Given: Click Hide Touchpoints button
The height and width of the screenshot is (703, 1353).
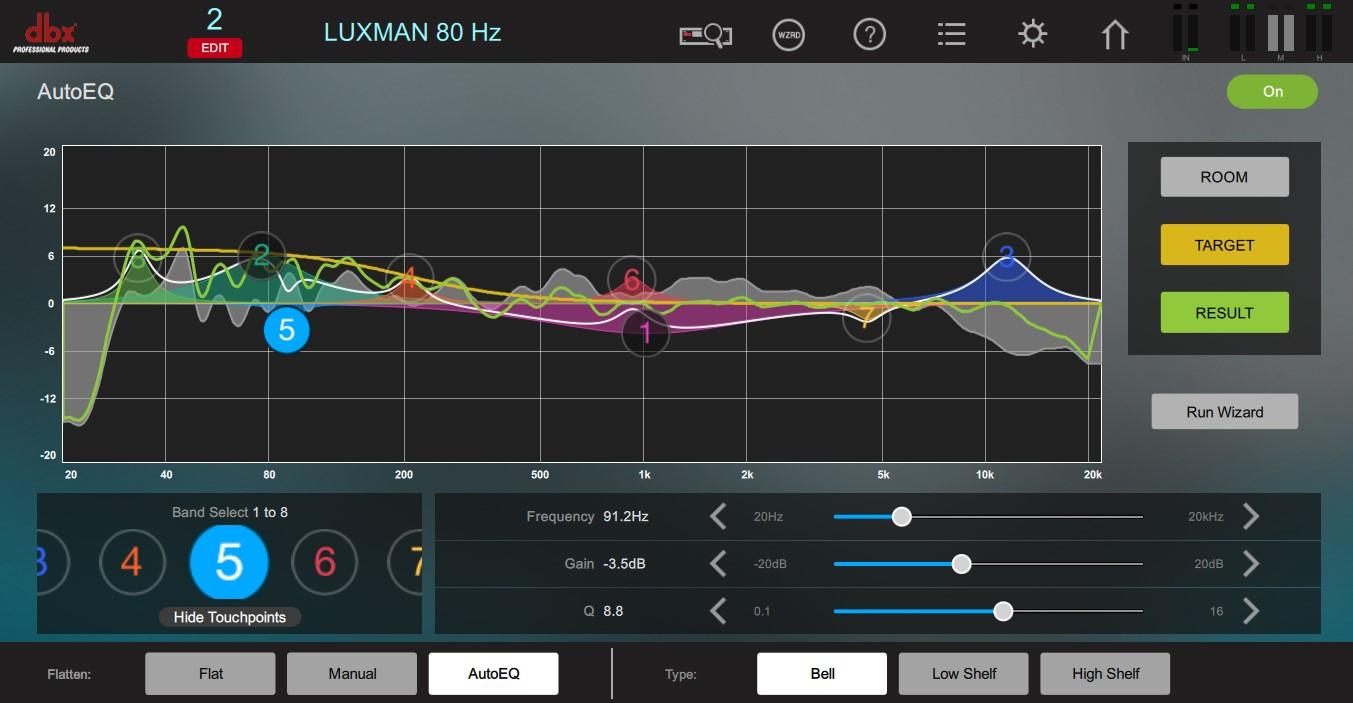Looking at the screenshot, I should pyautogui.click(x=230, y=617).
